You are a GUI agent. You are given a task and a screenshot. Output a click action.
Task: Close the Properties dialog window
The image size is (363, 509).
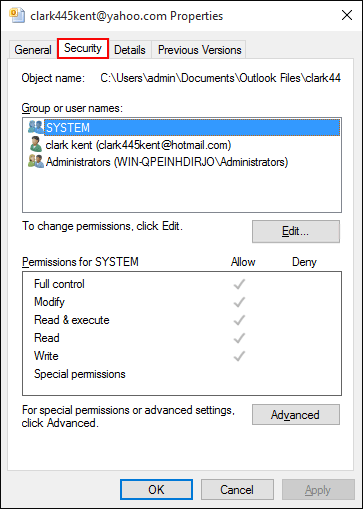[347, 15]
